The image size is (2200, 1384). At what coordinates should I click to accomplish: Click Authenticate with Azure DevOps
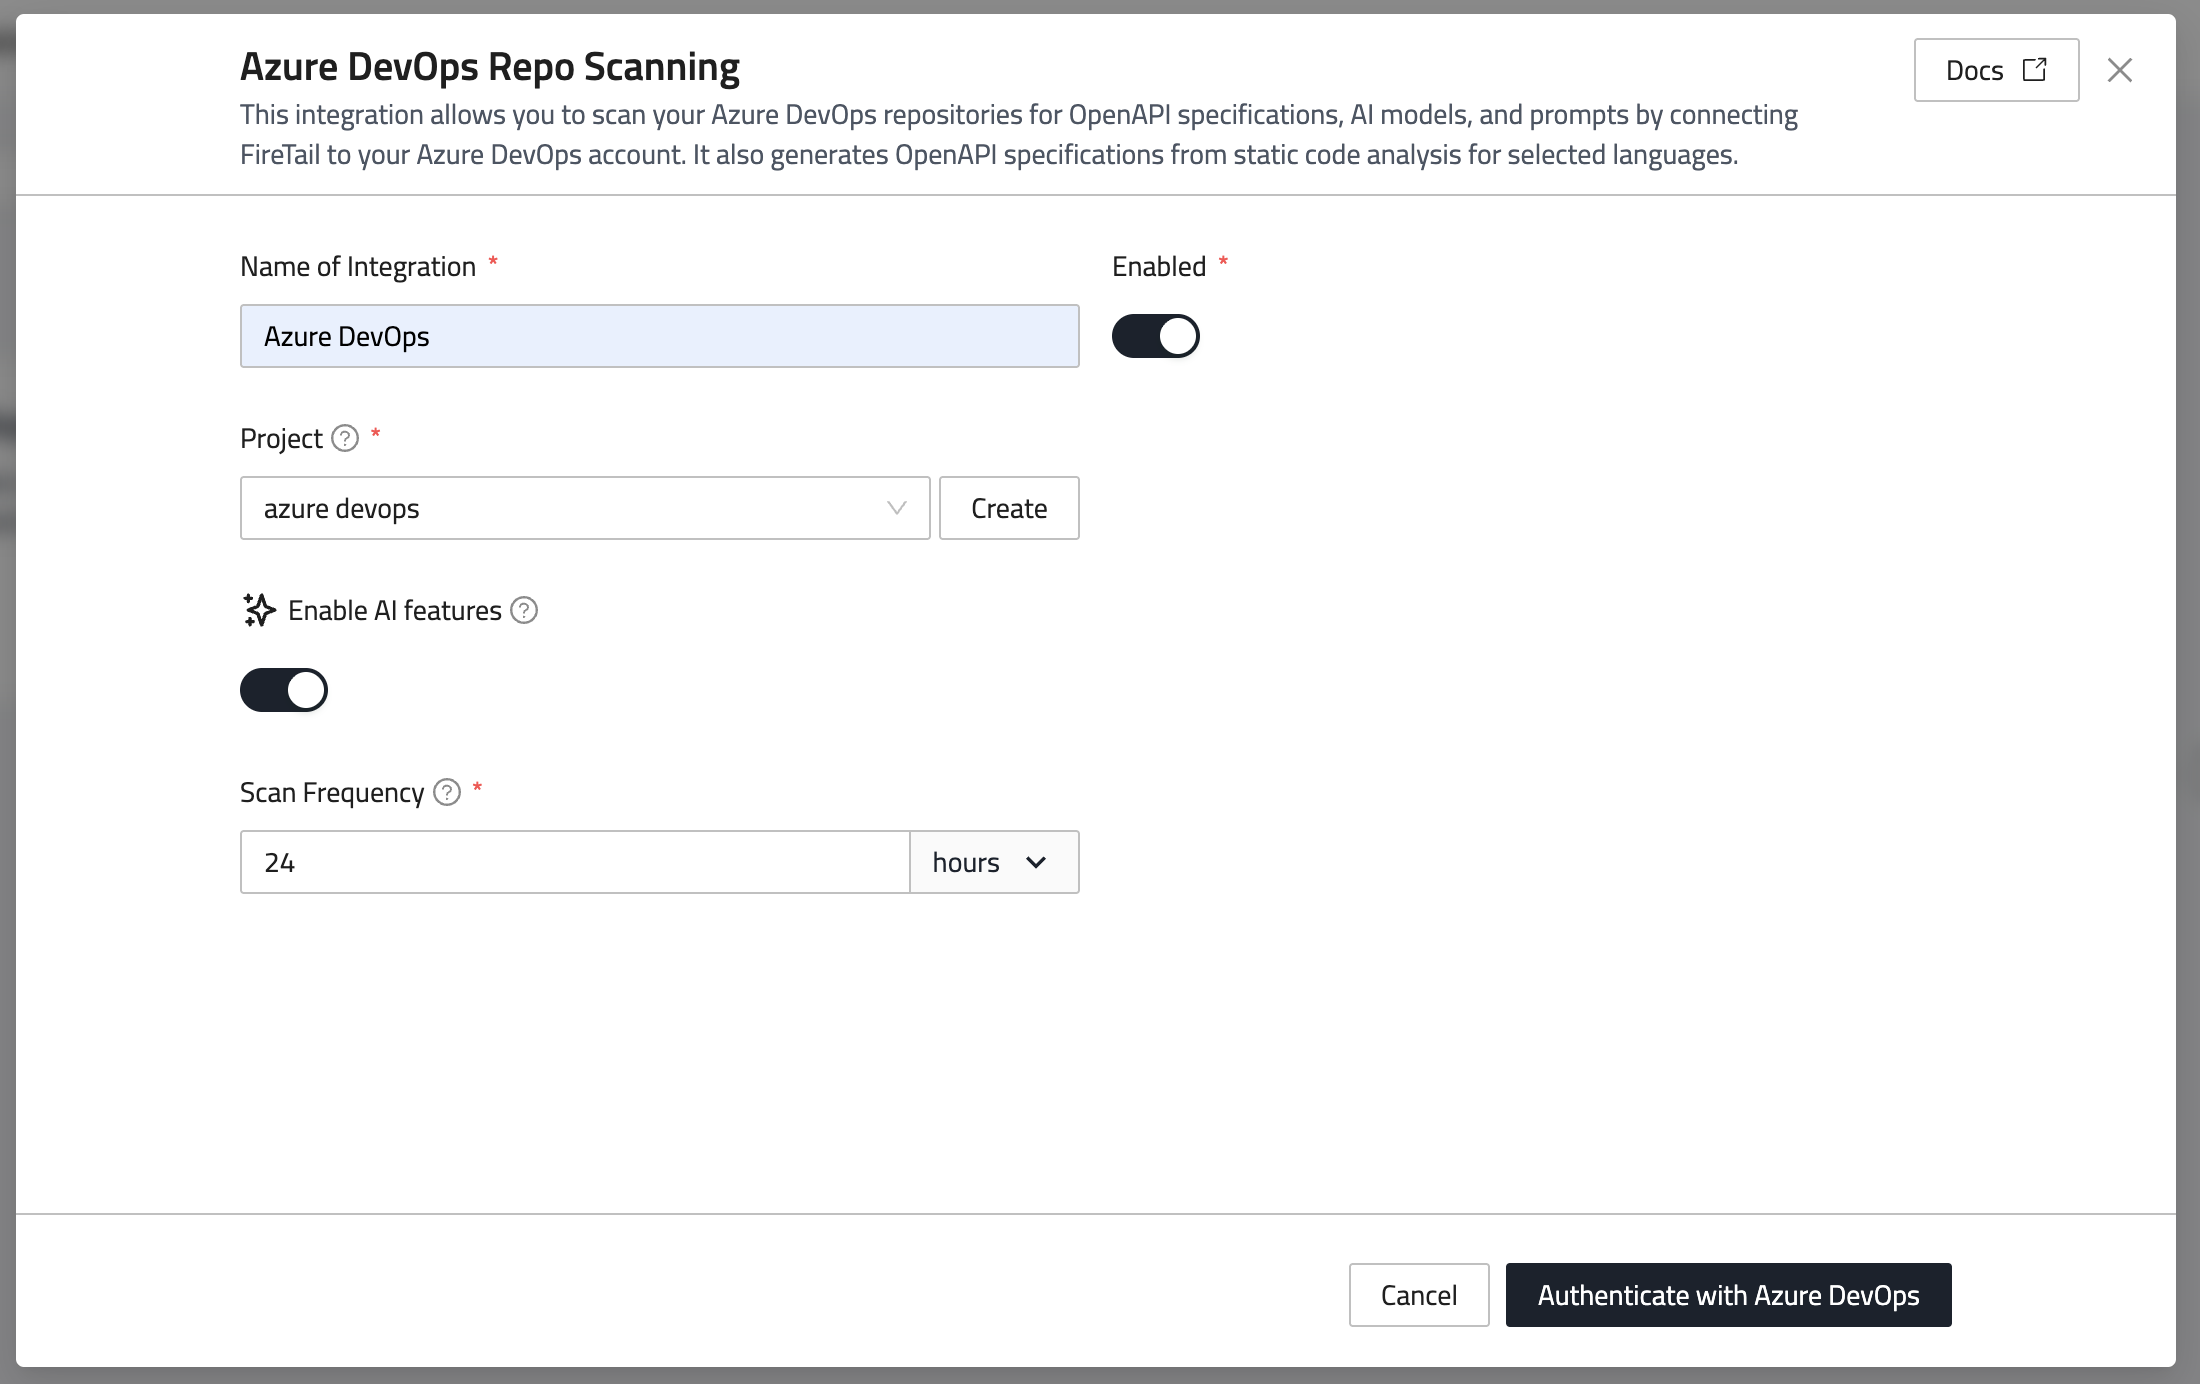[1728, 1295]
